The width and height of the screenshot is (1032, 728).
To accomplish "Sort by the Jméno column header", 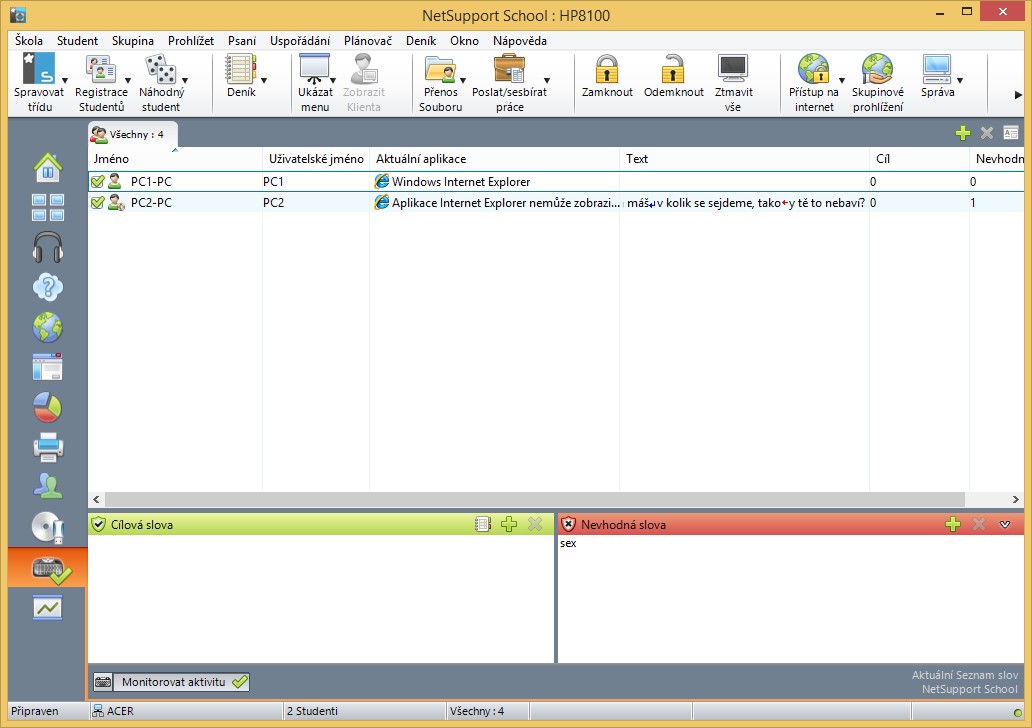I will tap(176, 159).
